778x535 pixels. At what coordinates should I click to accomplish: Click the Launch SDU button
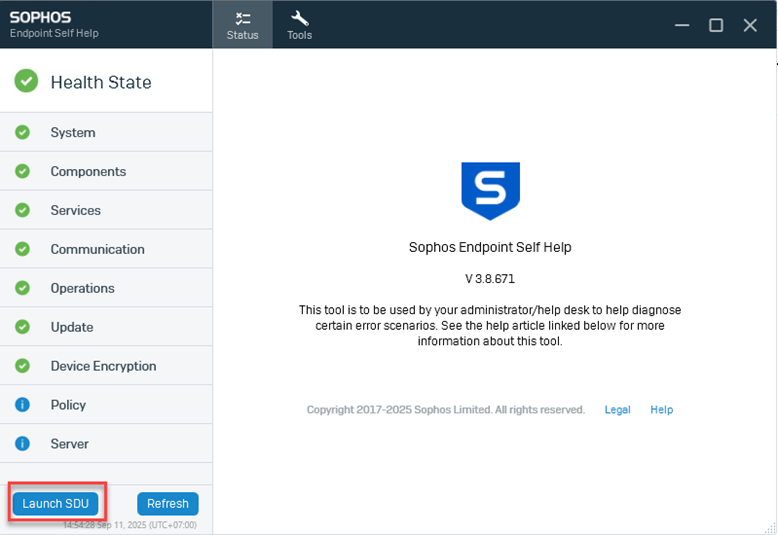point(56,503)
